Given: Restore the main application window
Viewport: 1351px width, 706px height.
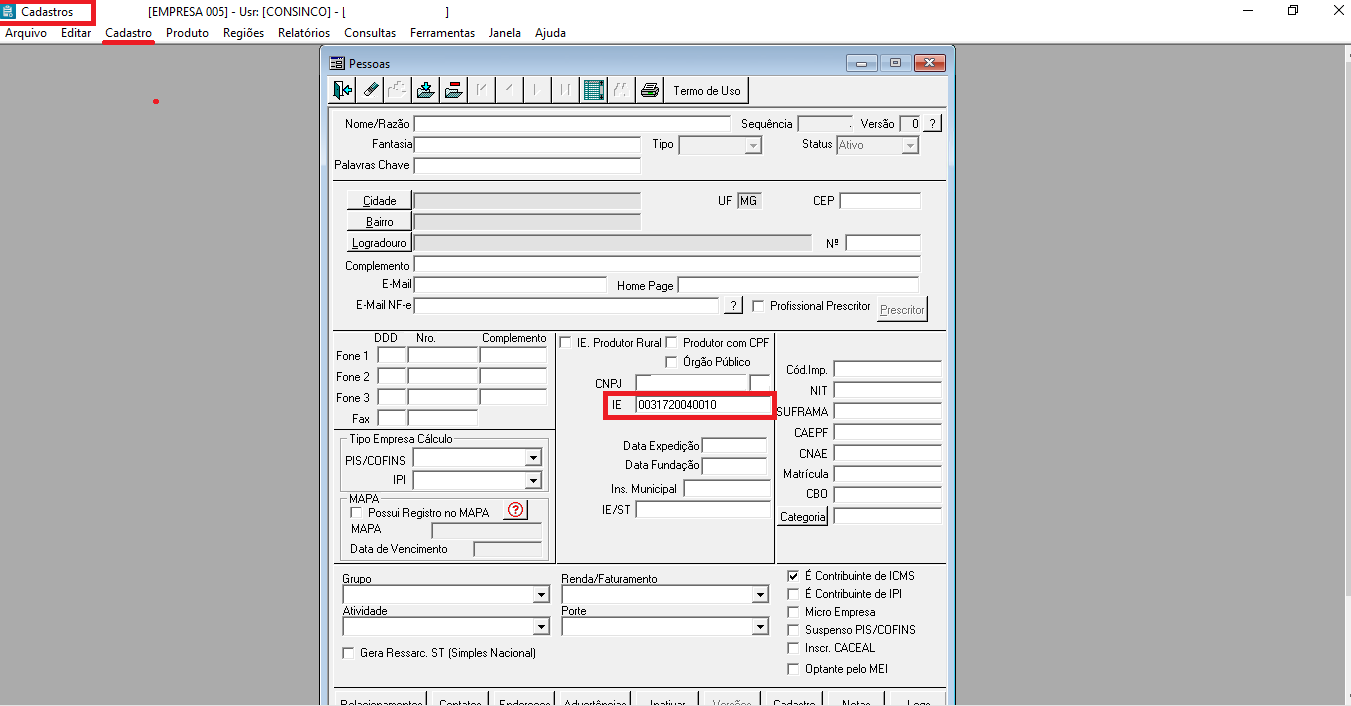Looking at the screenshot, I should [1293, 11].
